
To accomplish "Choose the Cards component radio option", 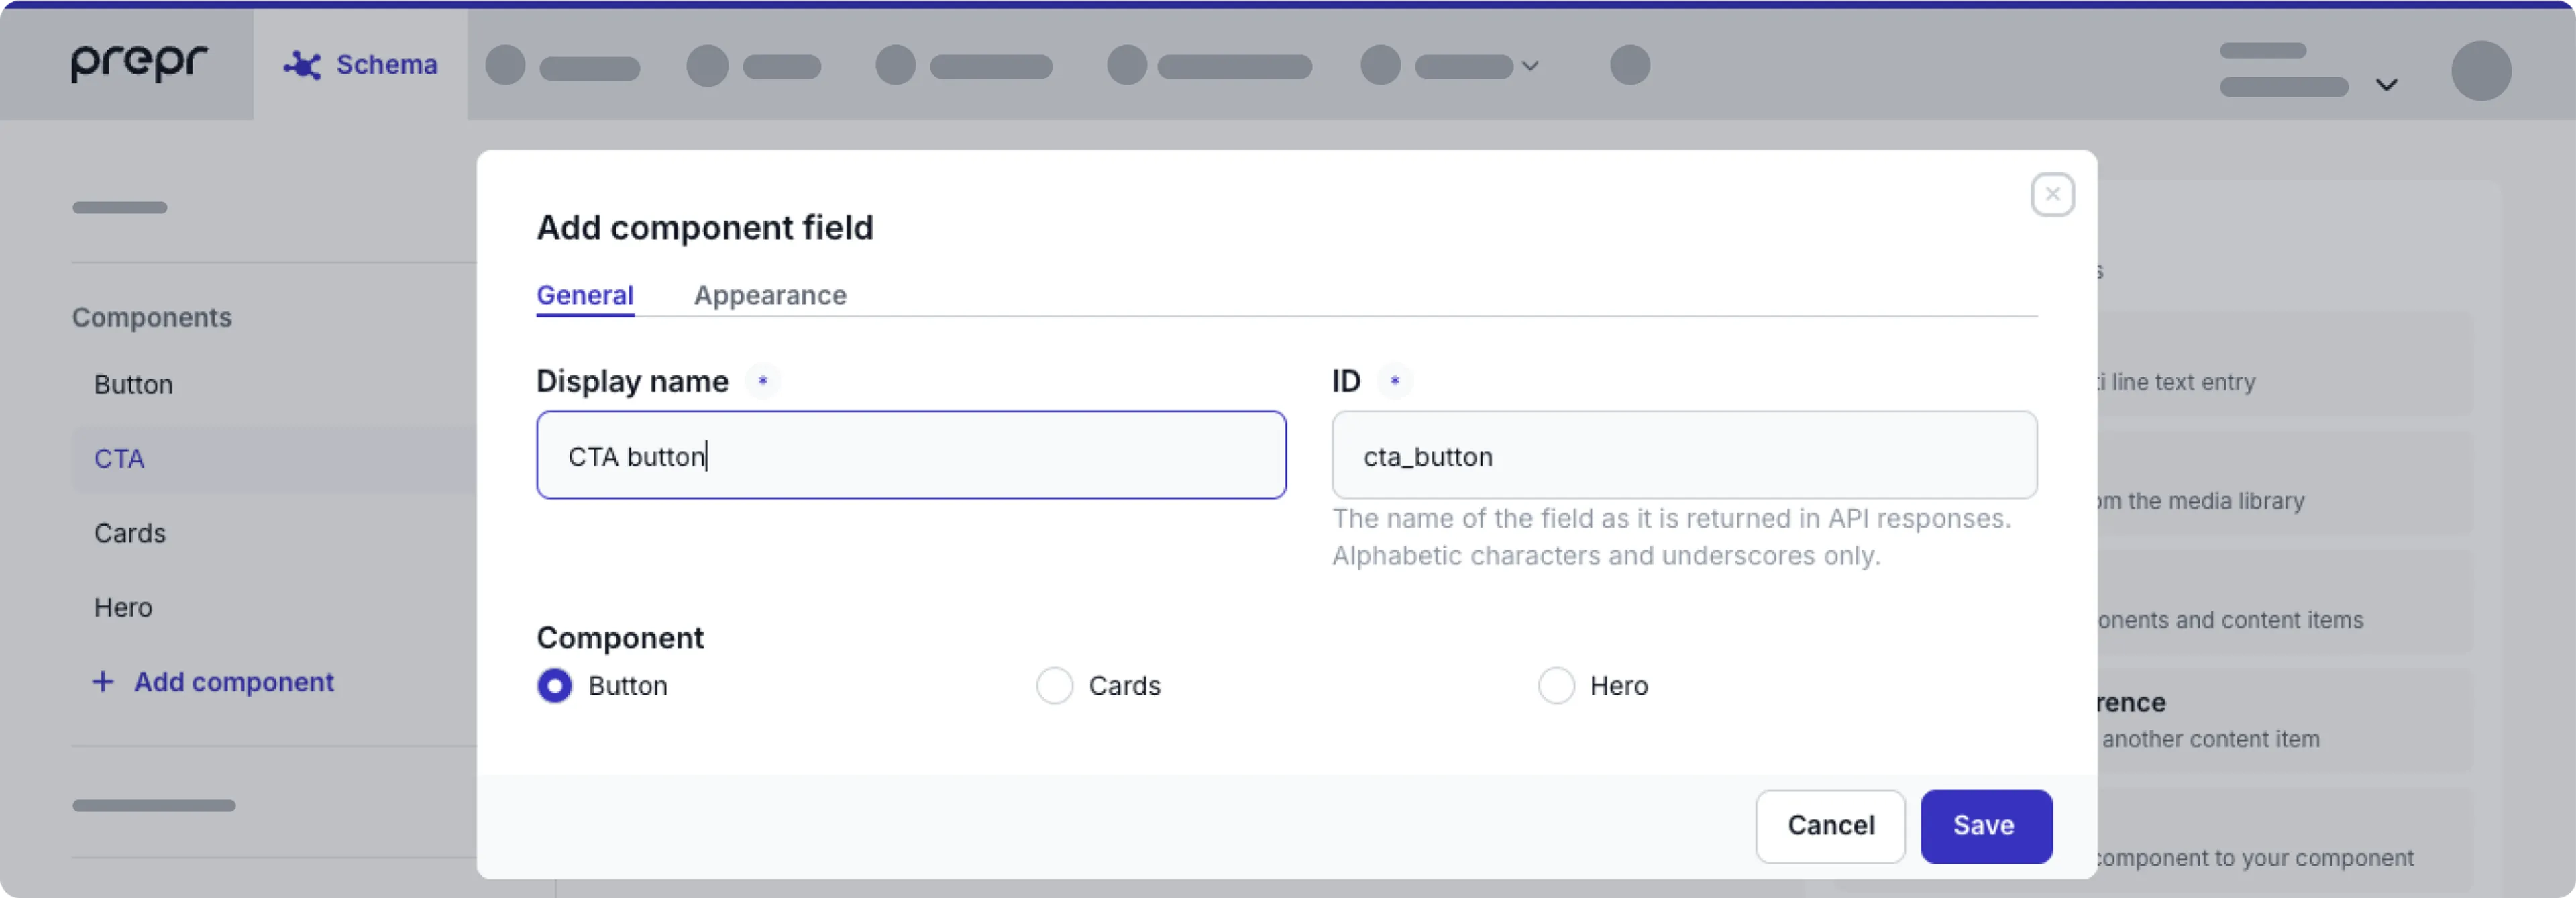I will [1055, 686].
